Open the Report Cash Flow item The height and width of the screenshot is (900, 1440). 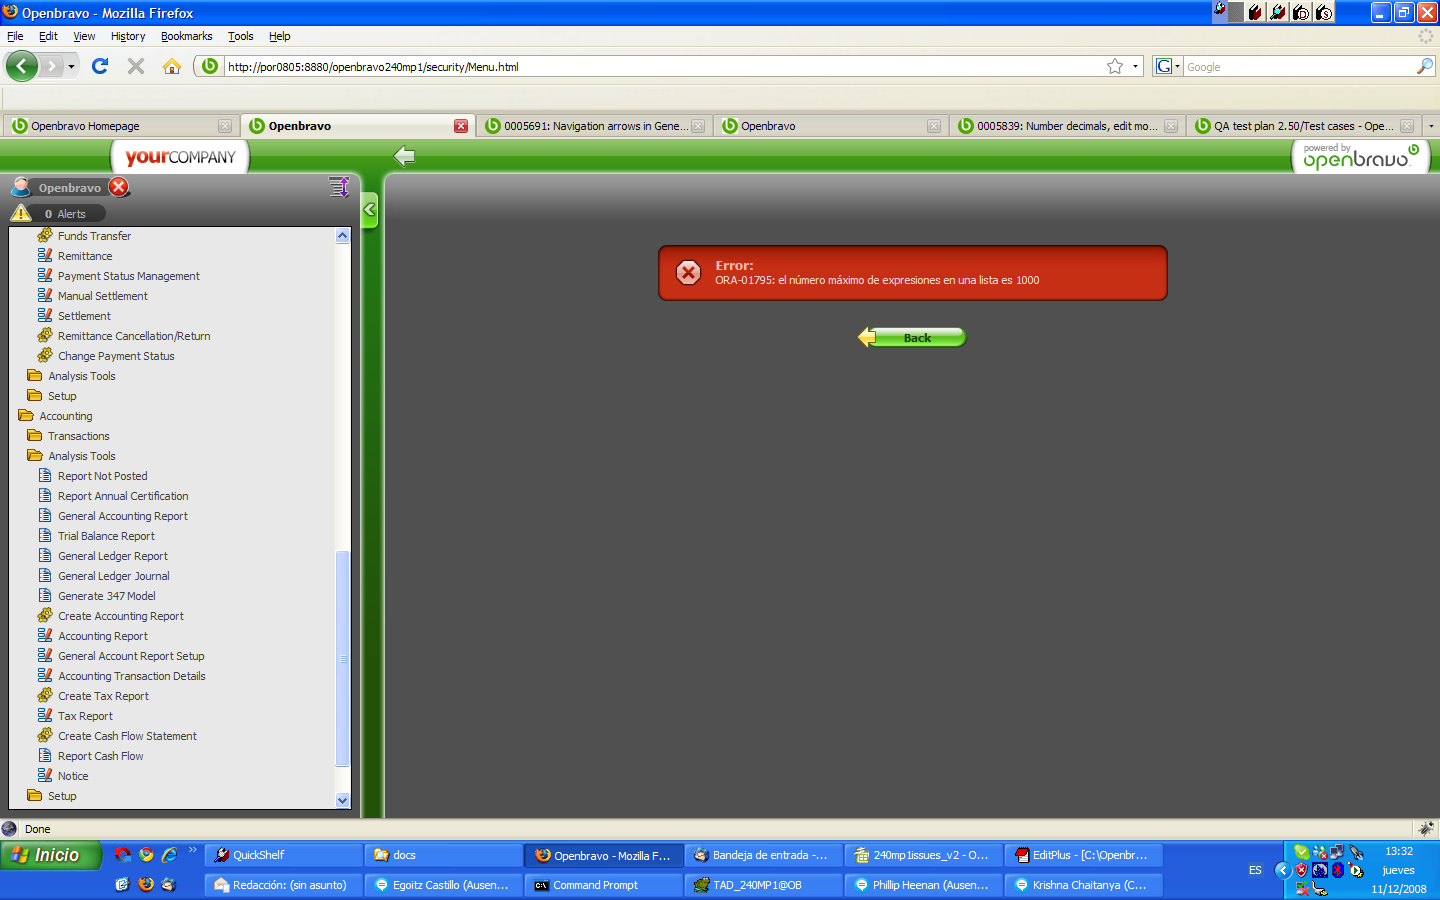tap(101, 756)
